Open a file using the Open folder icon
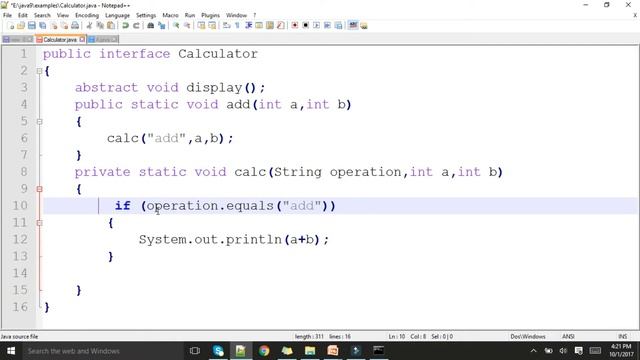640x360 pixels. pos(21,26)
